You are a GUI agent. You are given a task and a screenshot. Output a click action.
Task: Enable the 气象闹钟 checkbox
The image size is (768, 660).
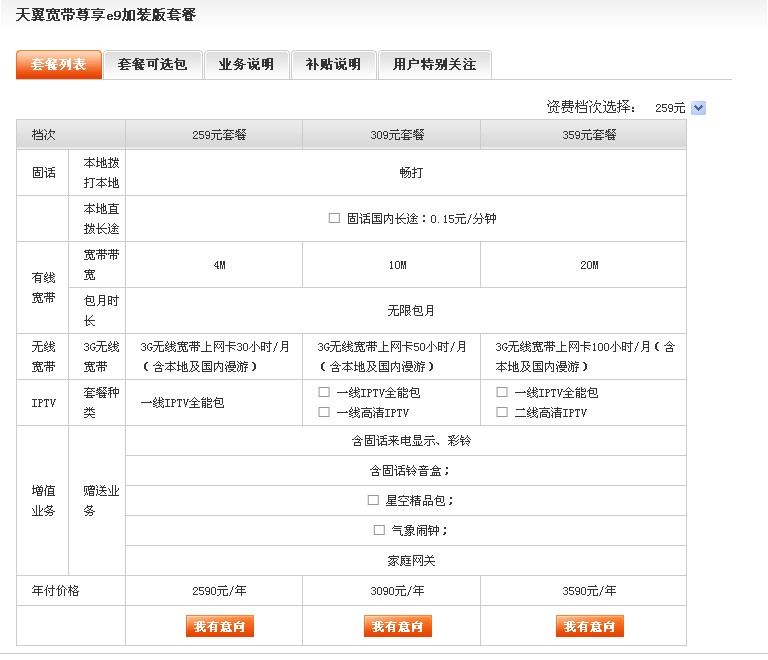point(379,530)
